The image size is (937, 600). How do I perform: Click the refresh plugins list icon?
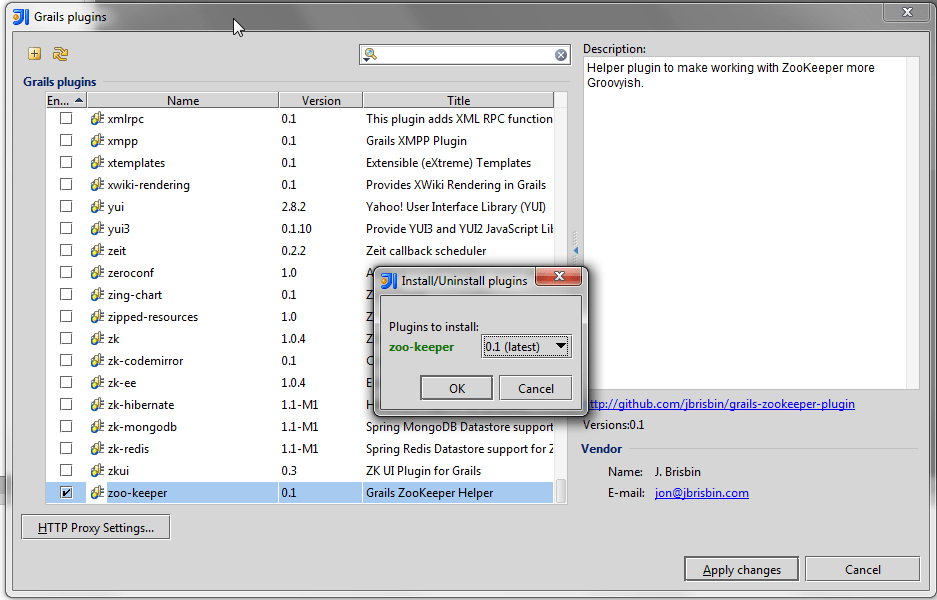pyautogui.click(x=60, y=54)
